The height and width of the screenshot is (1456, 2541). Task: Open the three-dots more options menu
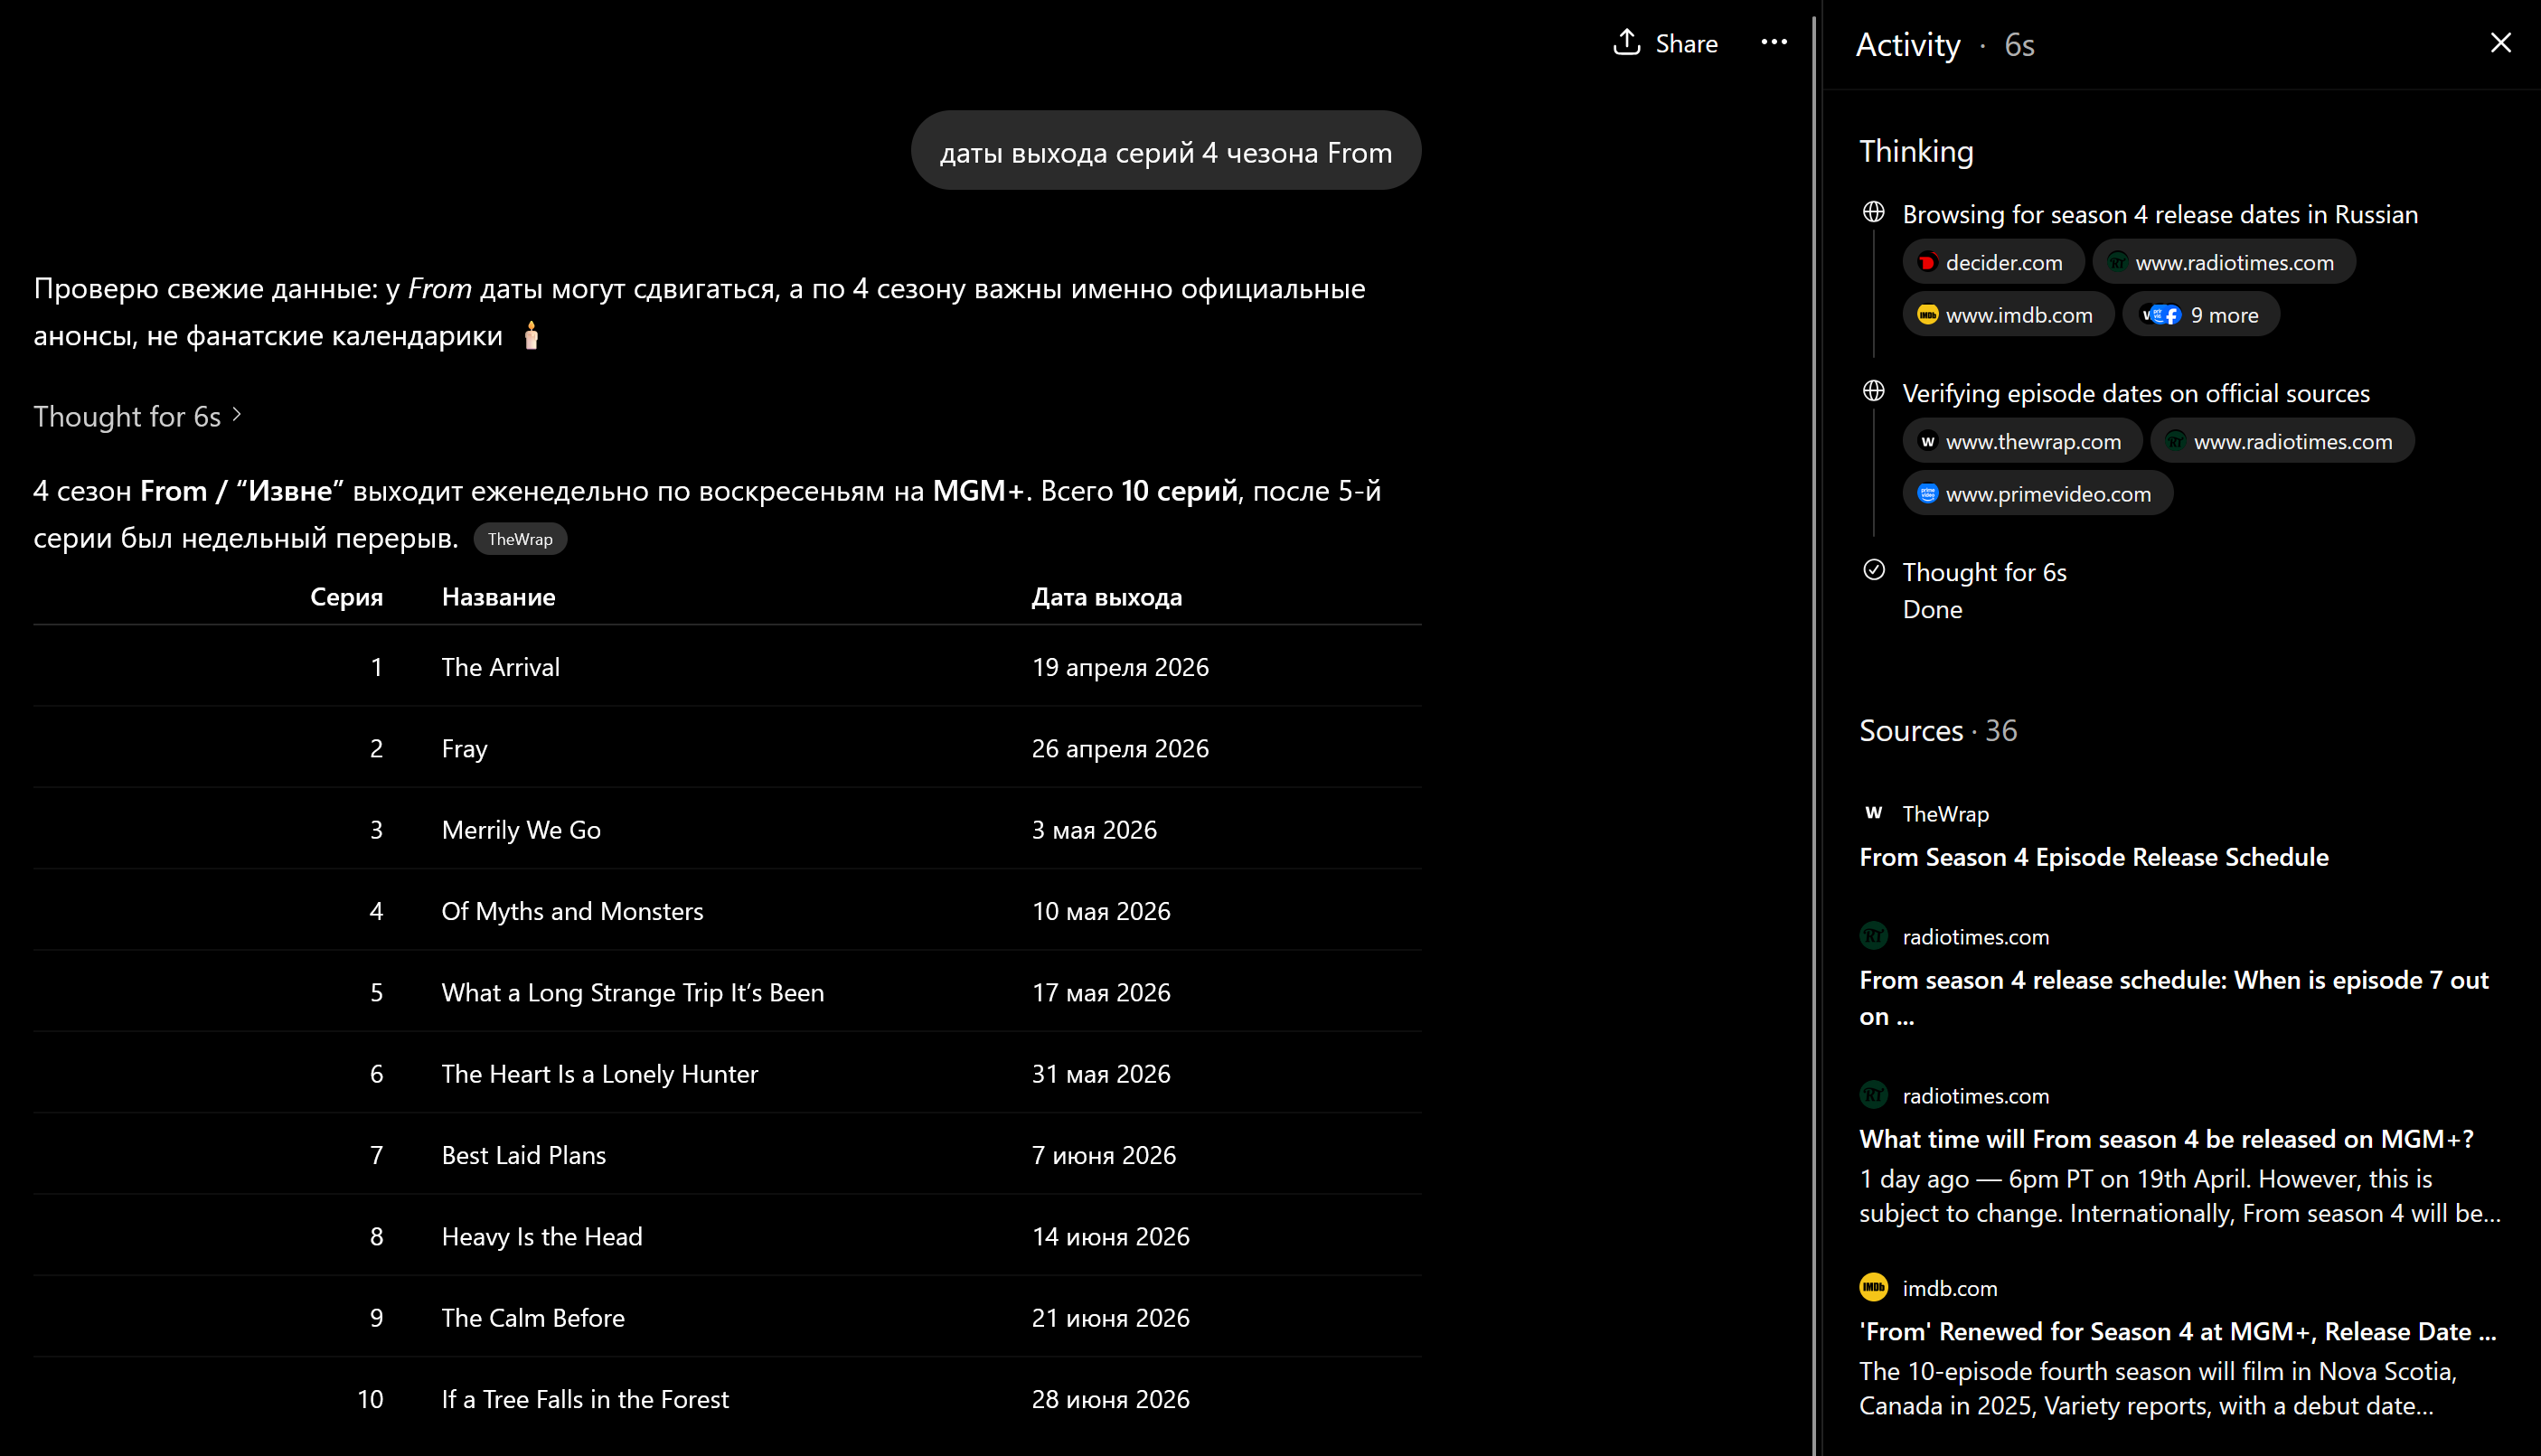(x=1774, y=42)
